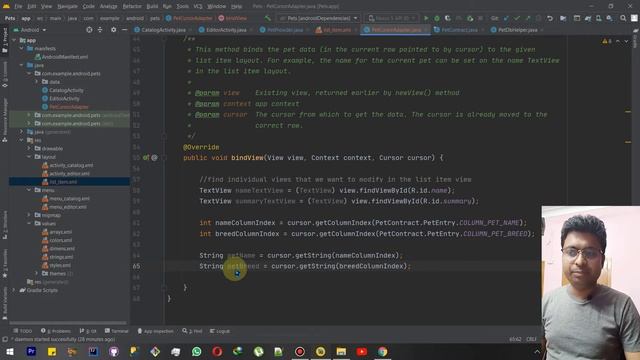Collapse the app module node
Viewport: 640px width, 360px height.
coord(14,40)
